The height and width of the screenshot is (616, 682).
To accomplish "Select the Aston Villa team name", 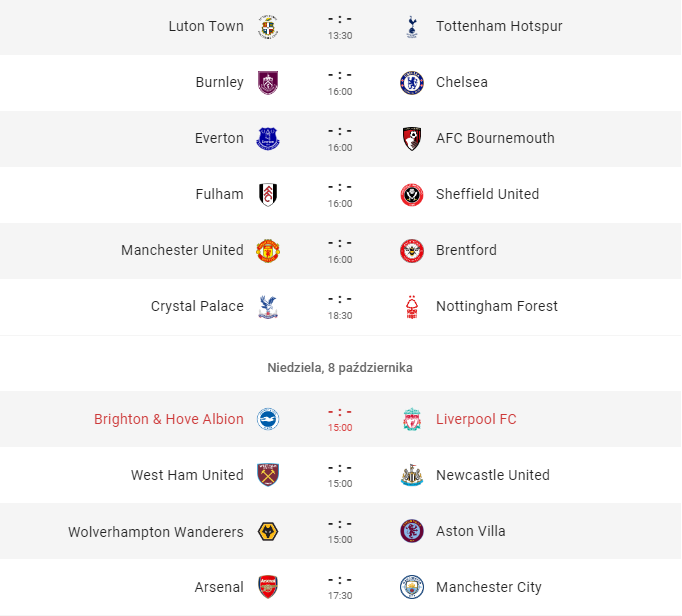I will pyautogui.click(x=471, y=531).
